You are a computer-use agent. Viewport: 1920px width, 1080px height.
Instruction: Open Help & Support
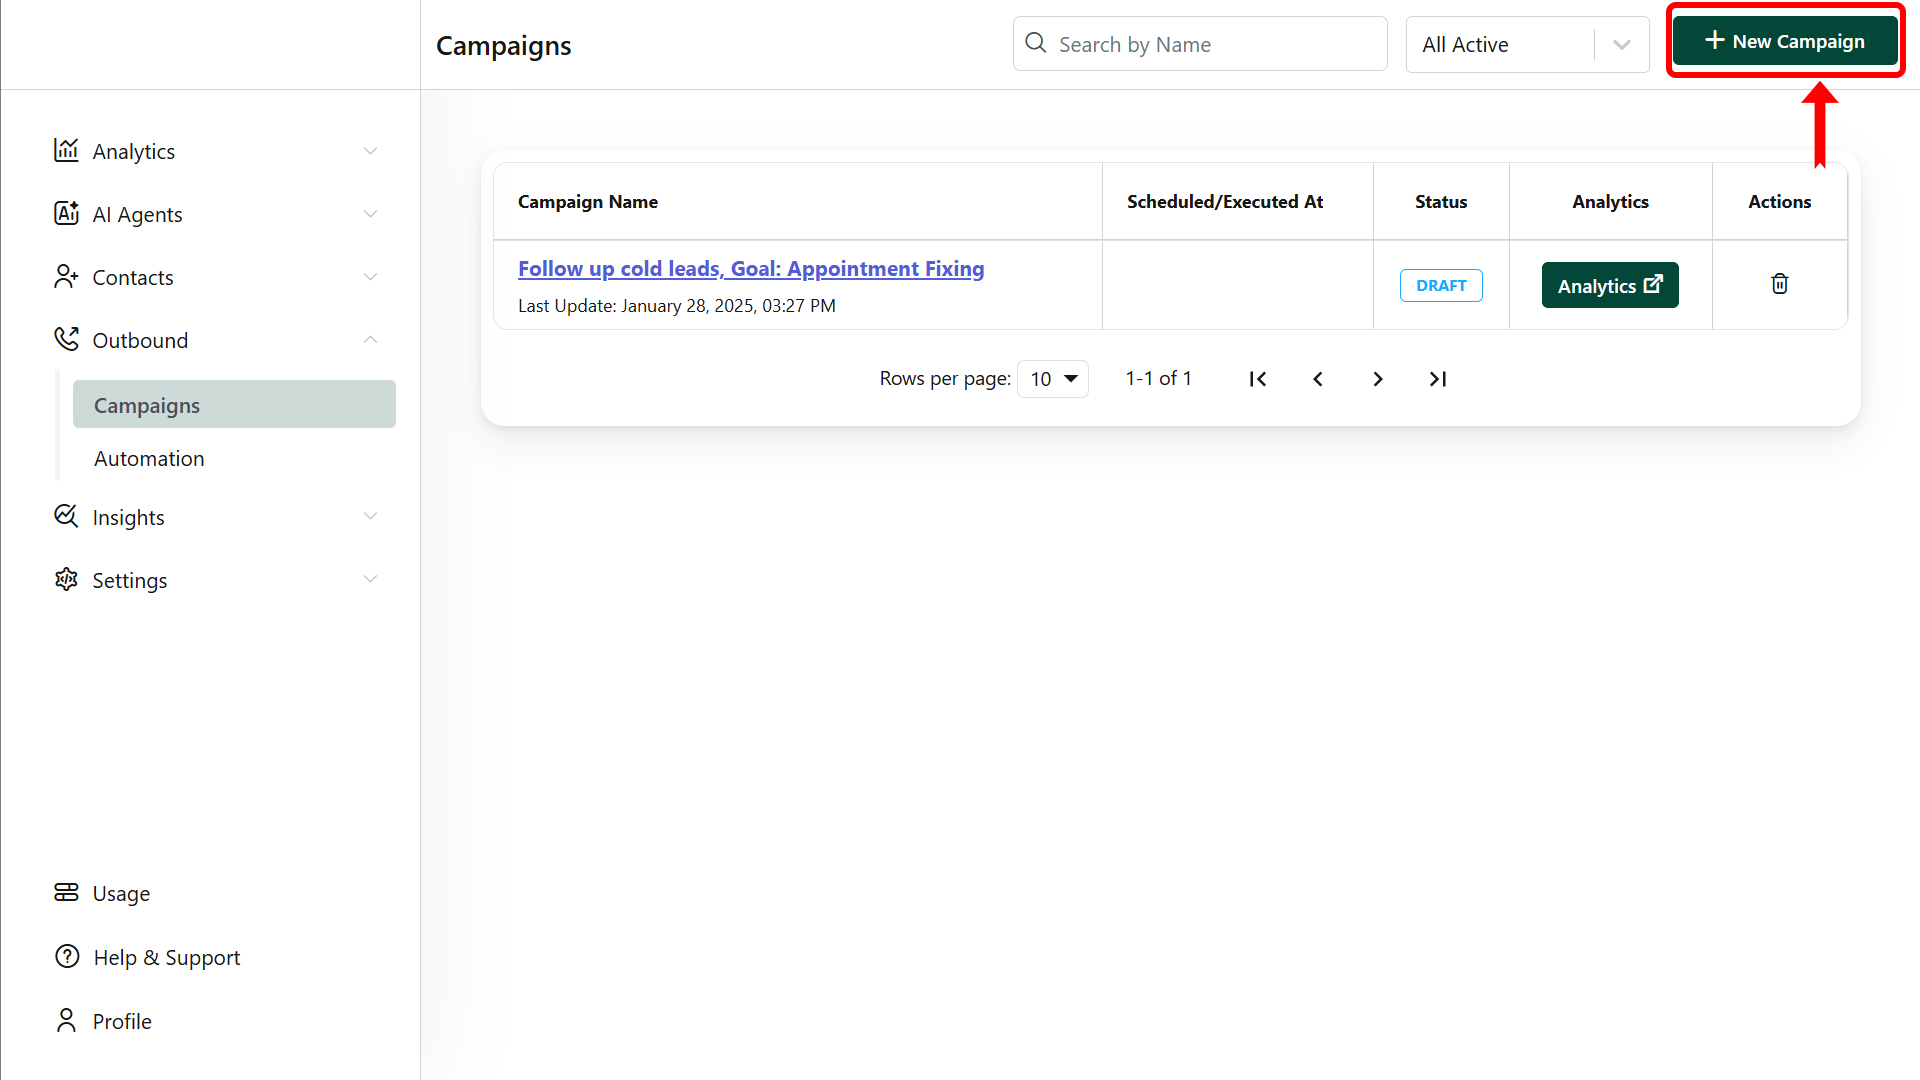tap(167, 957)
